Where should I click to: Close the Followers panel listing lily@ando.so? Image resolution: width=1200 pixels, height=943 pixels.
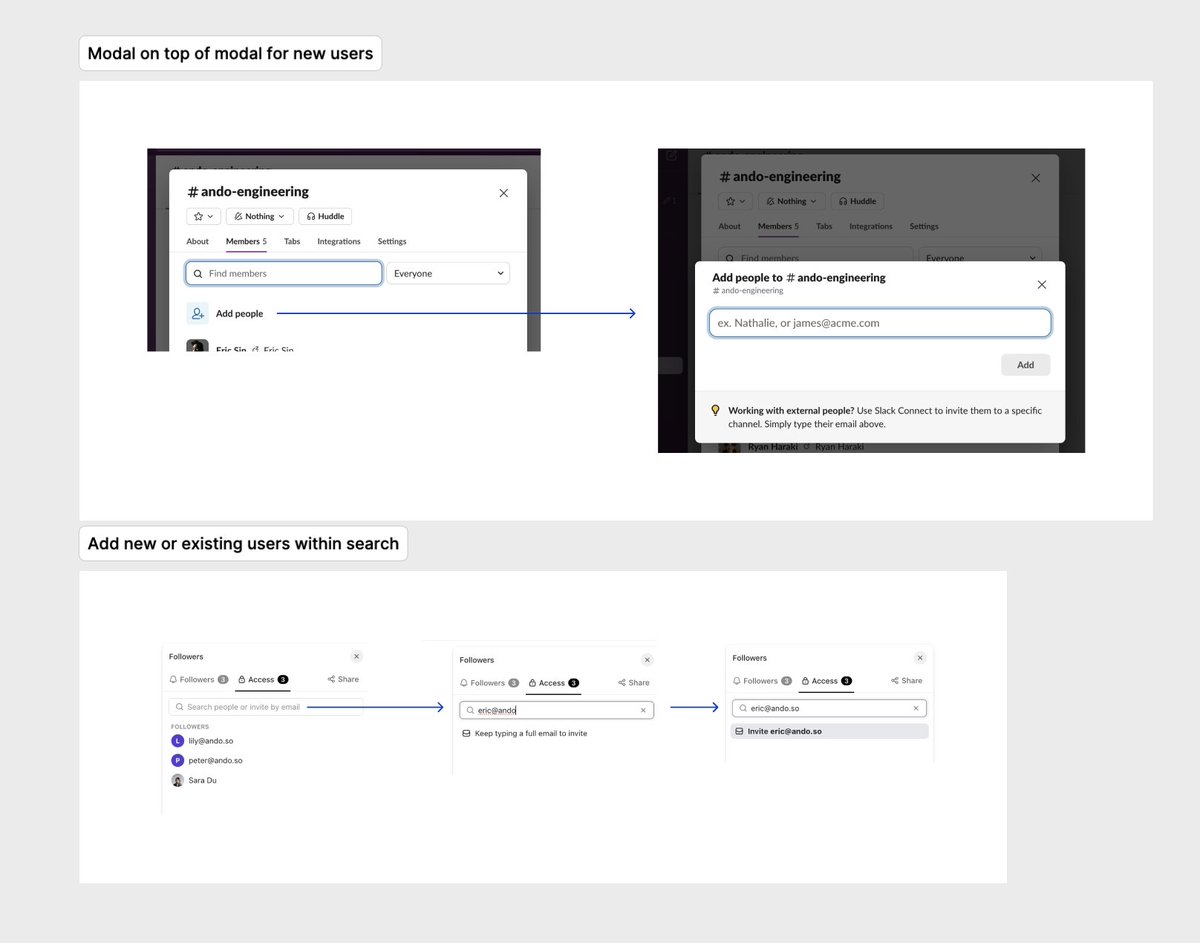(357, 657)
